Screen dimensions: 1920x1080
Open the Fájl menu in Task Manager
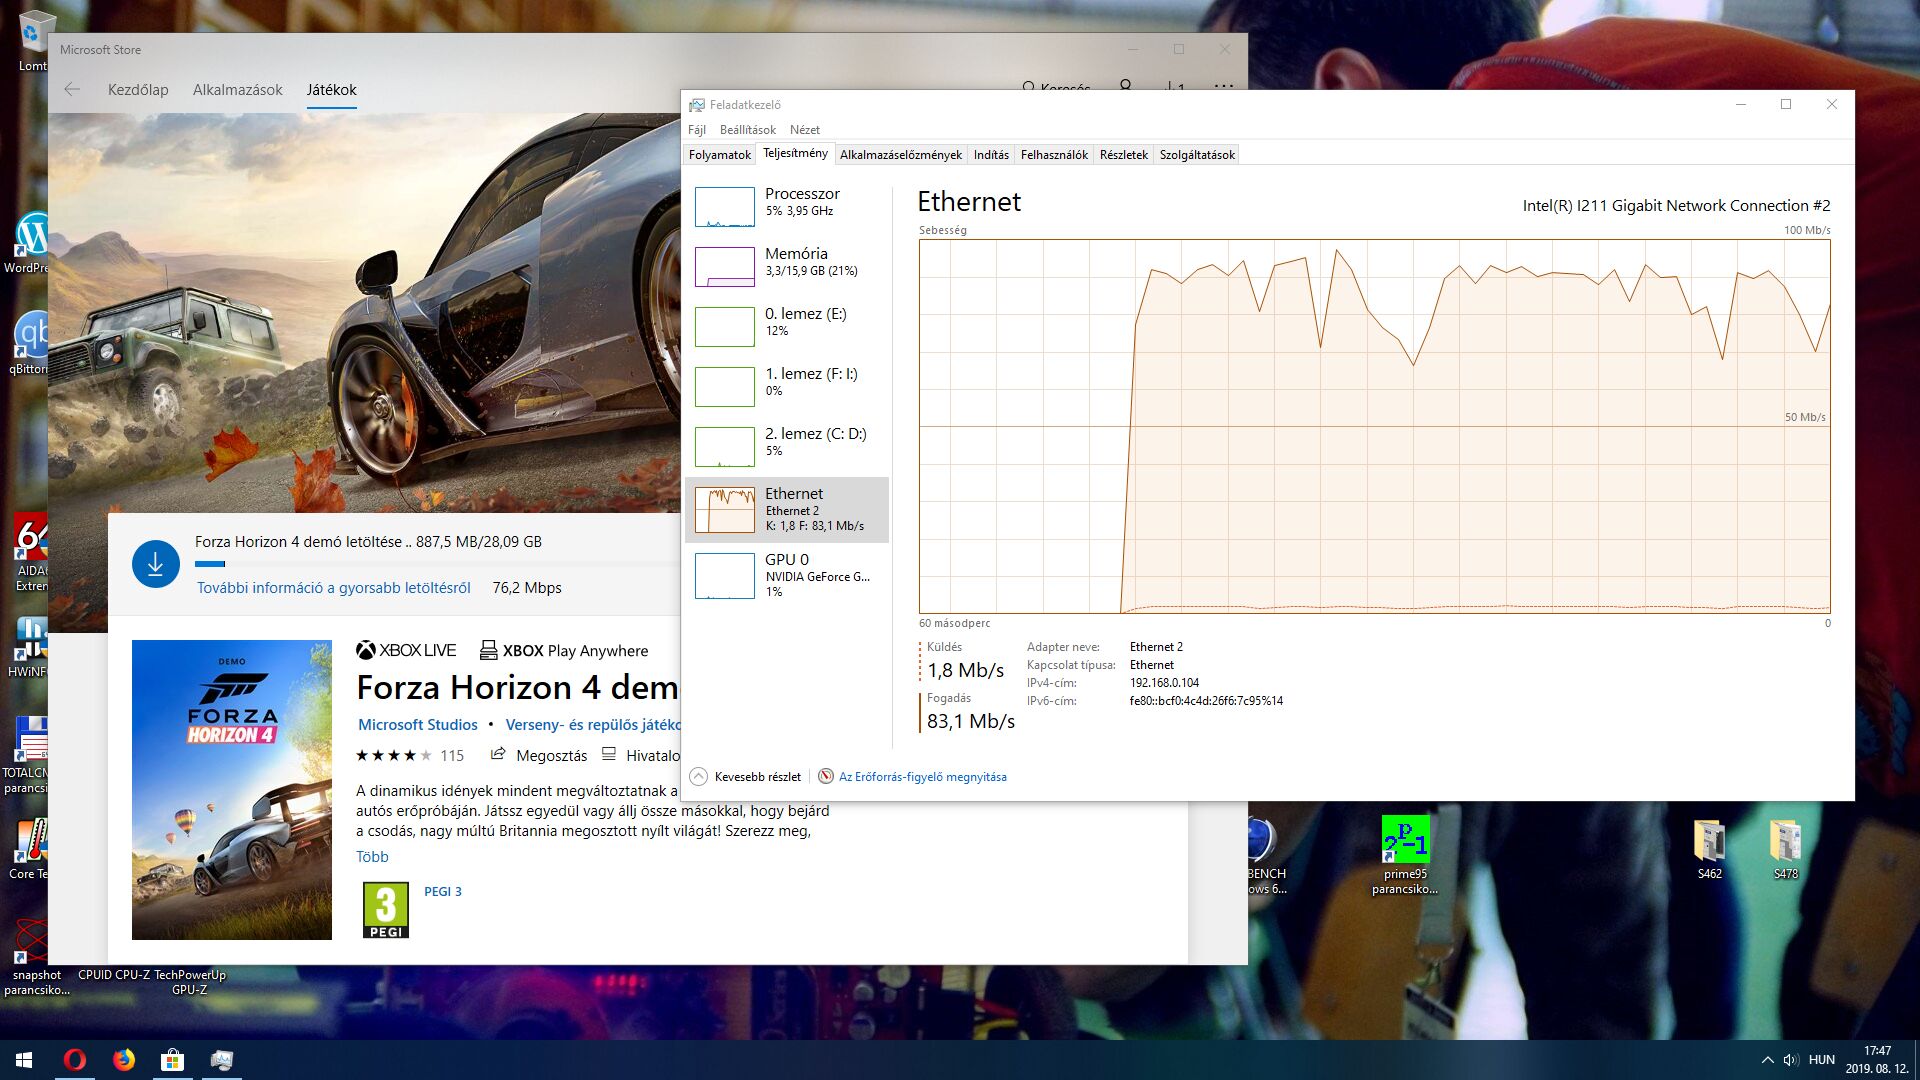(x=697, y=130)
